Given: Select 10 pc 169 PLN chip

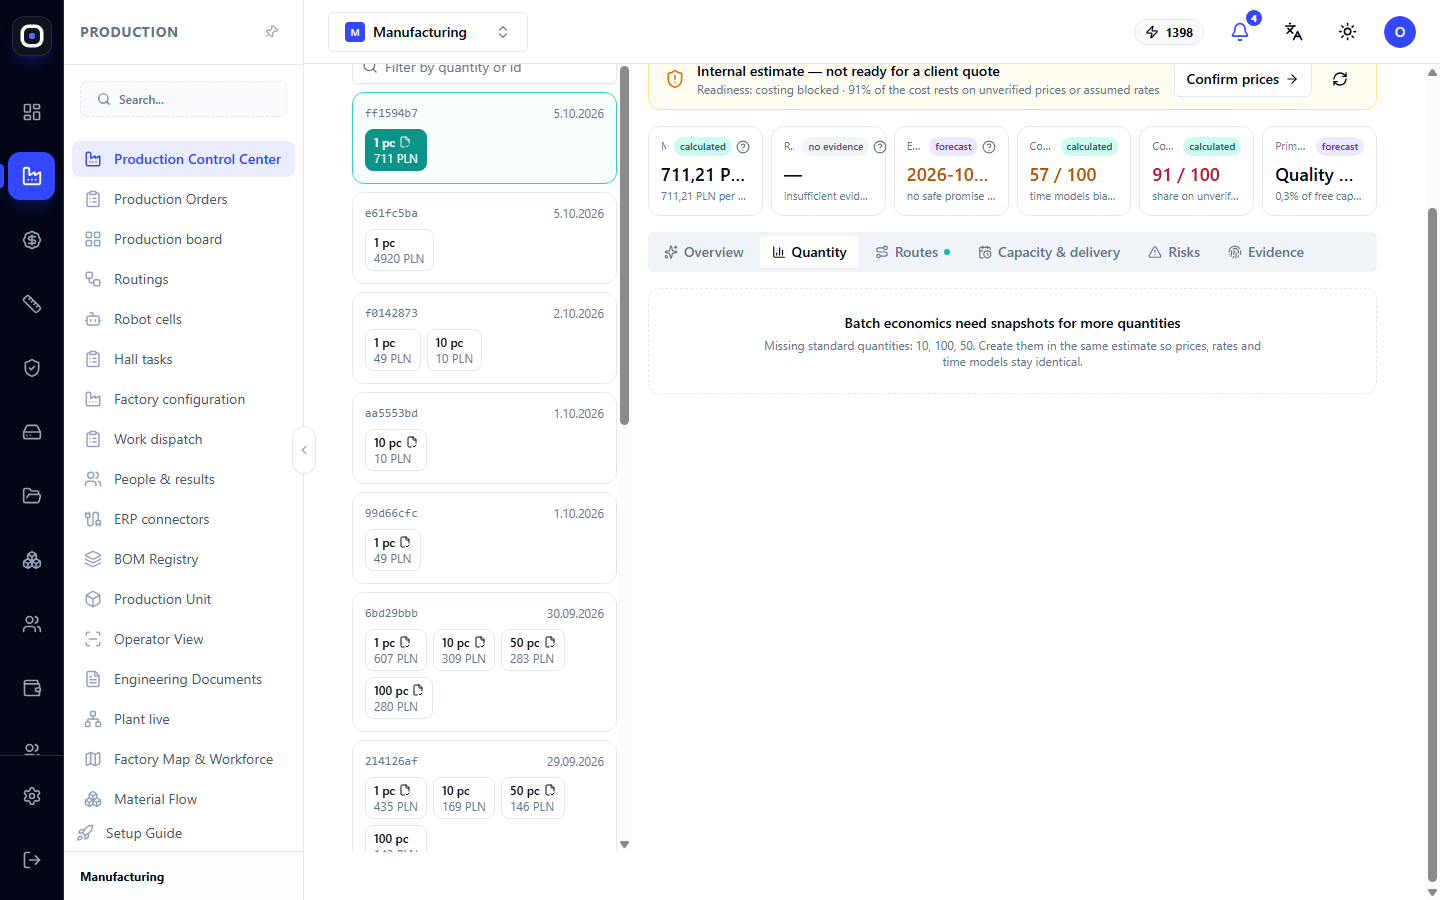Looking at the screenshot, I should pos(464,798).
